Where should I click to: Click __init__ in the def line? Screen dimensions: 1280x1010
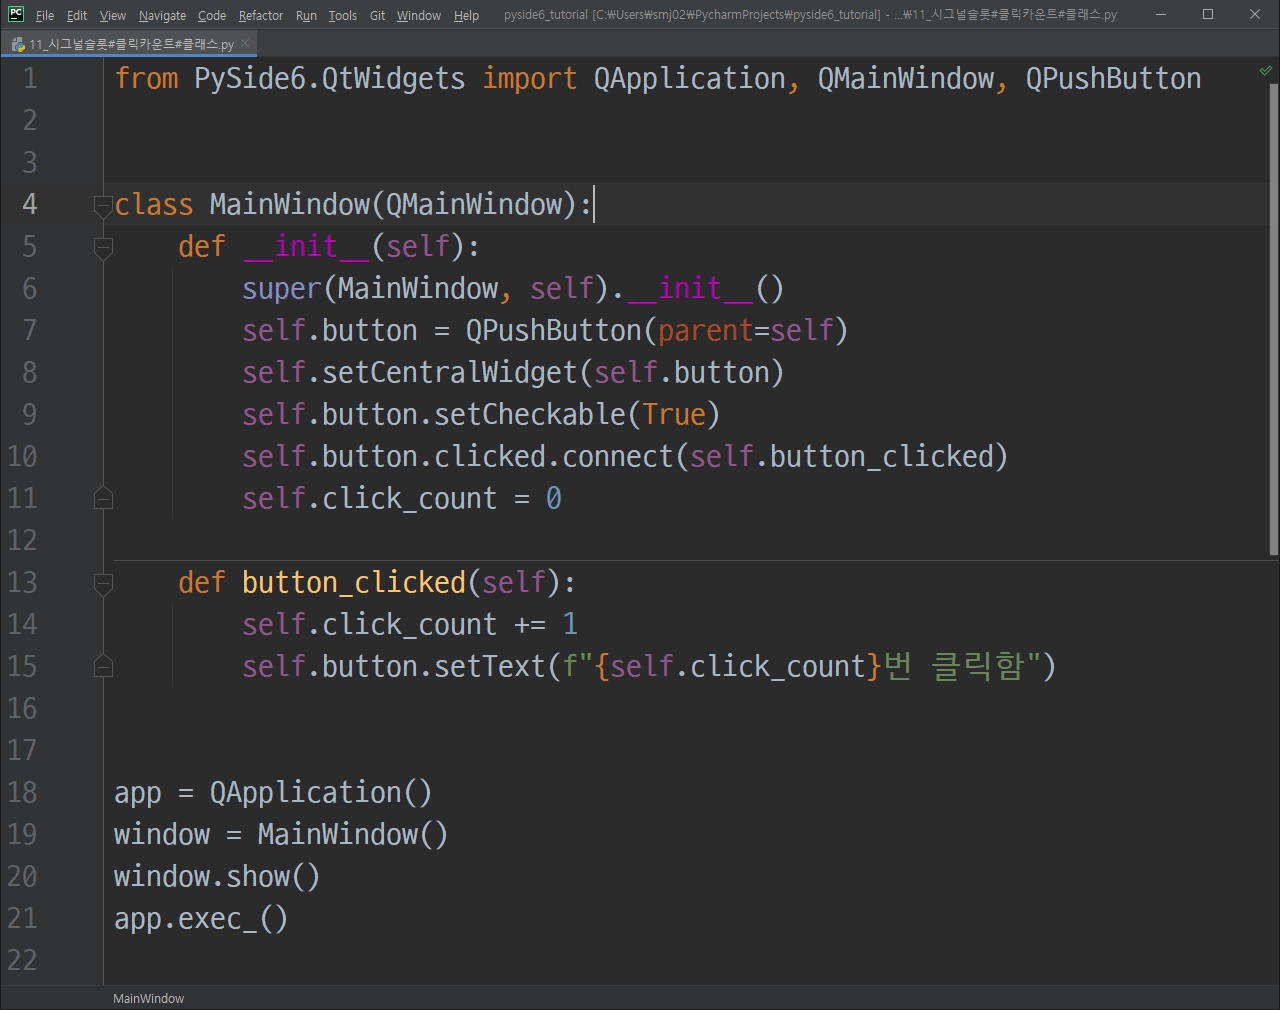tap(306, 246)
